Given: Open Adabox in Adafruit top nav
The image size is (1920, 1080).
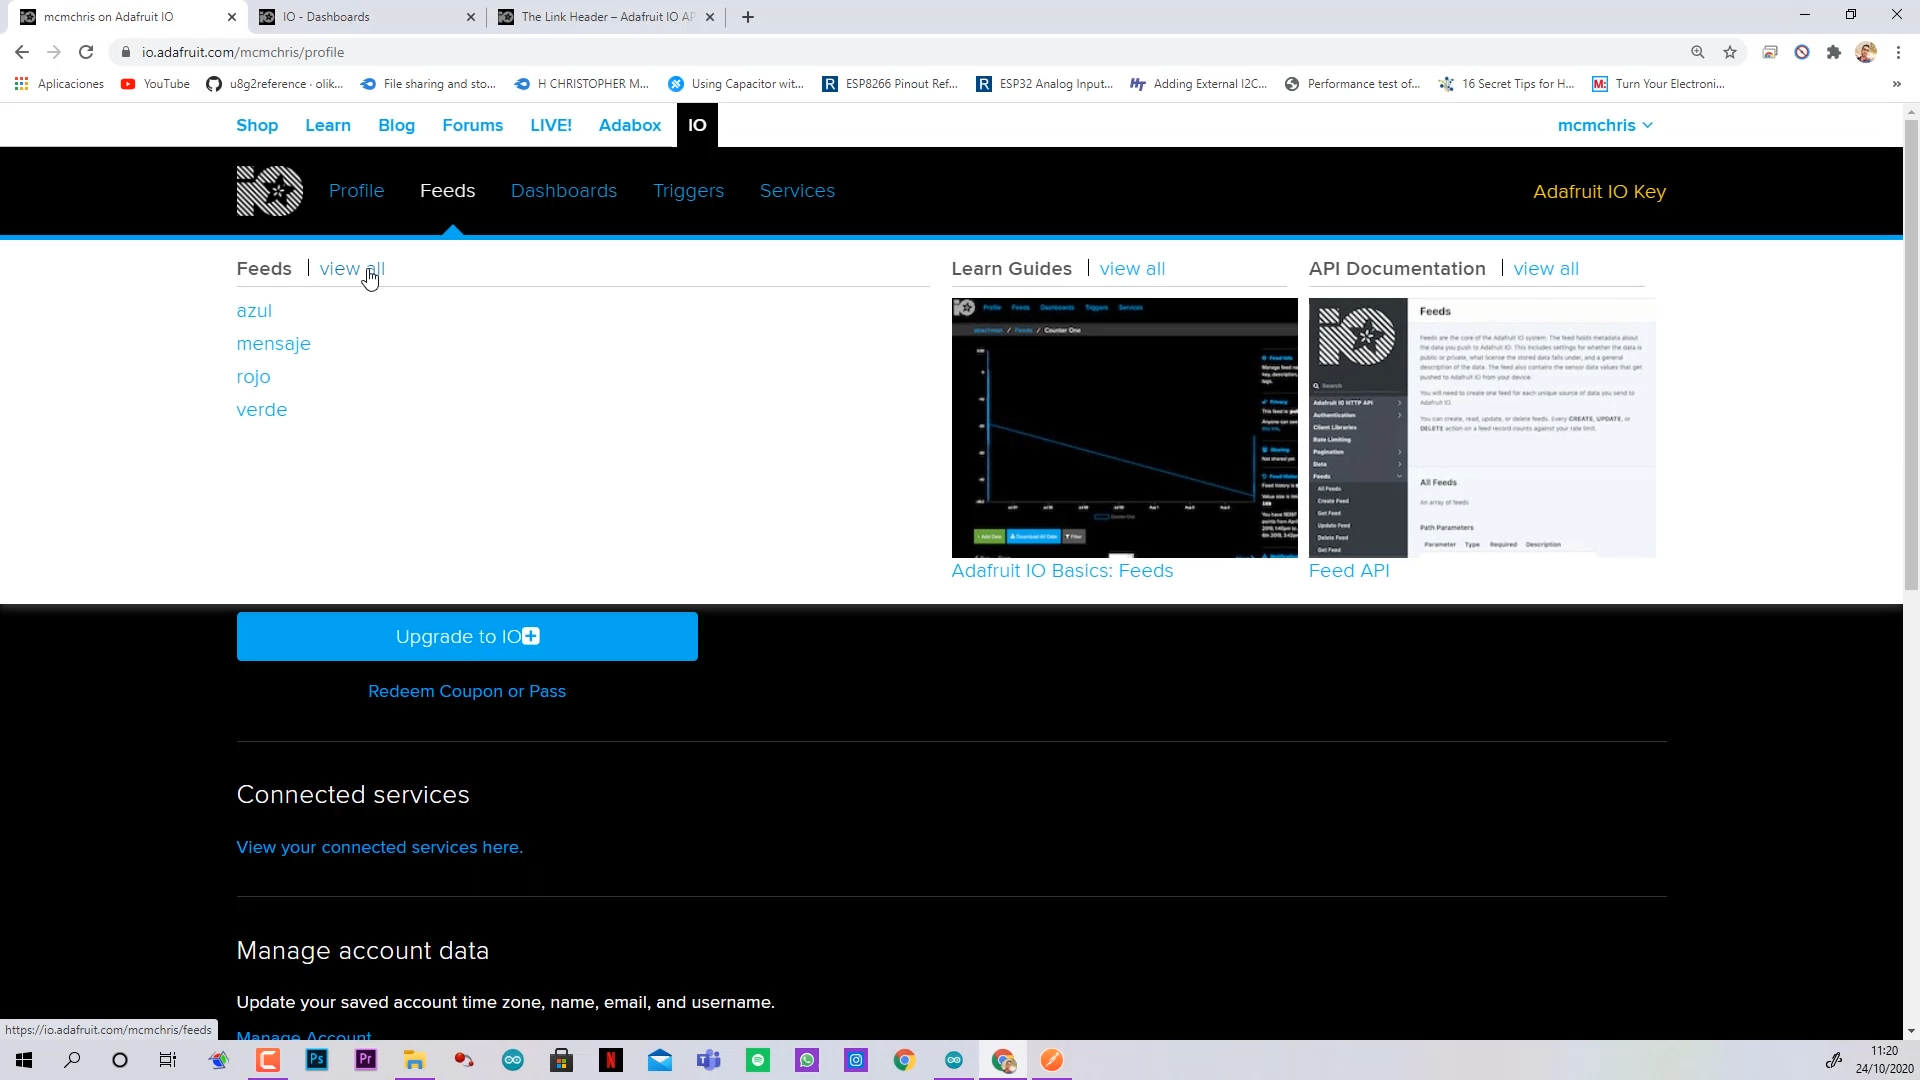Looking at the screenshot, I should coord(630,125).
